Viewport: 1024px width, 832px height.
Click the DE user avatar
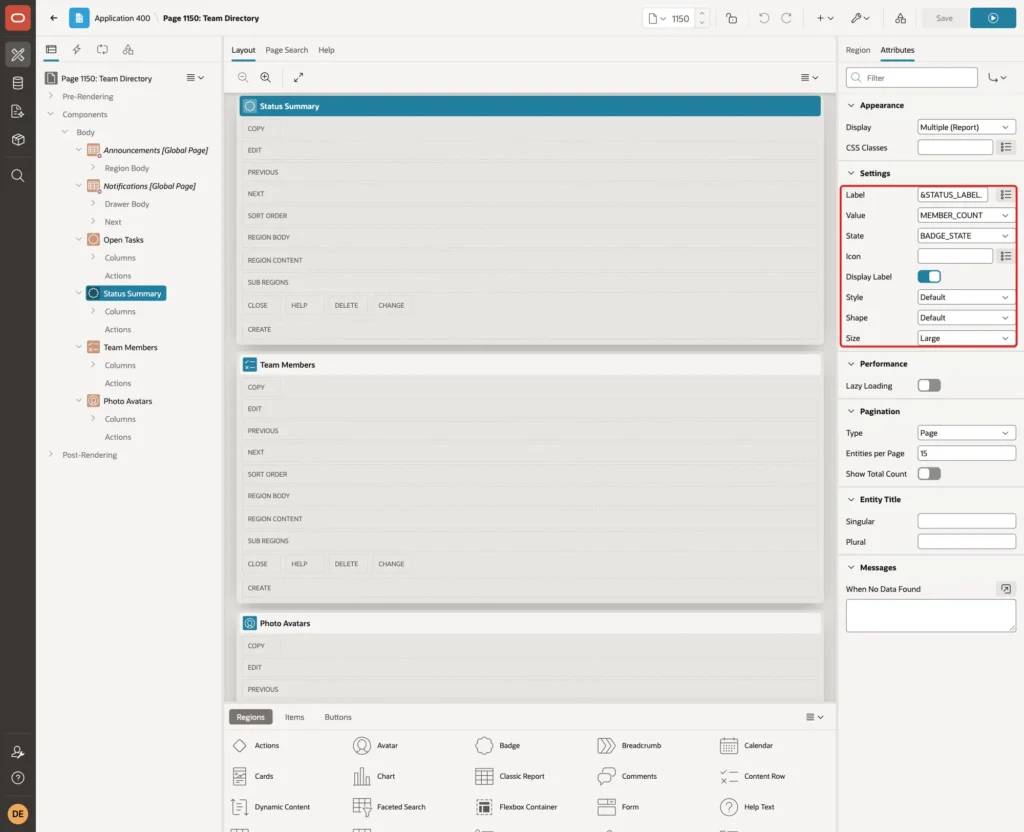[18, 814]
